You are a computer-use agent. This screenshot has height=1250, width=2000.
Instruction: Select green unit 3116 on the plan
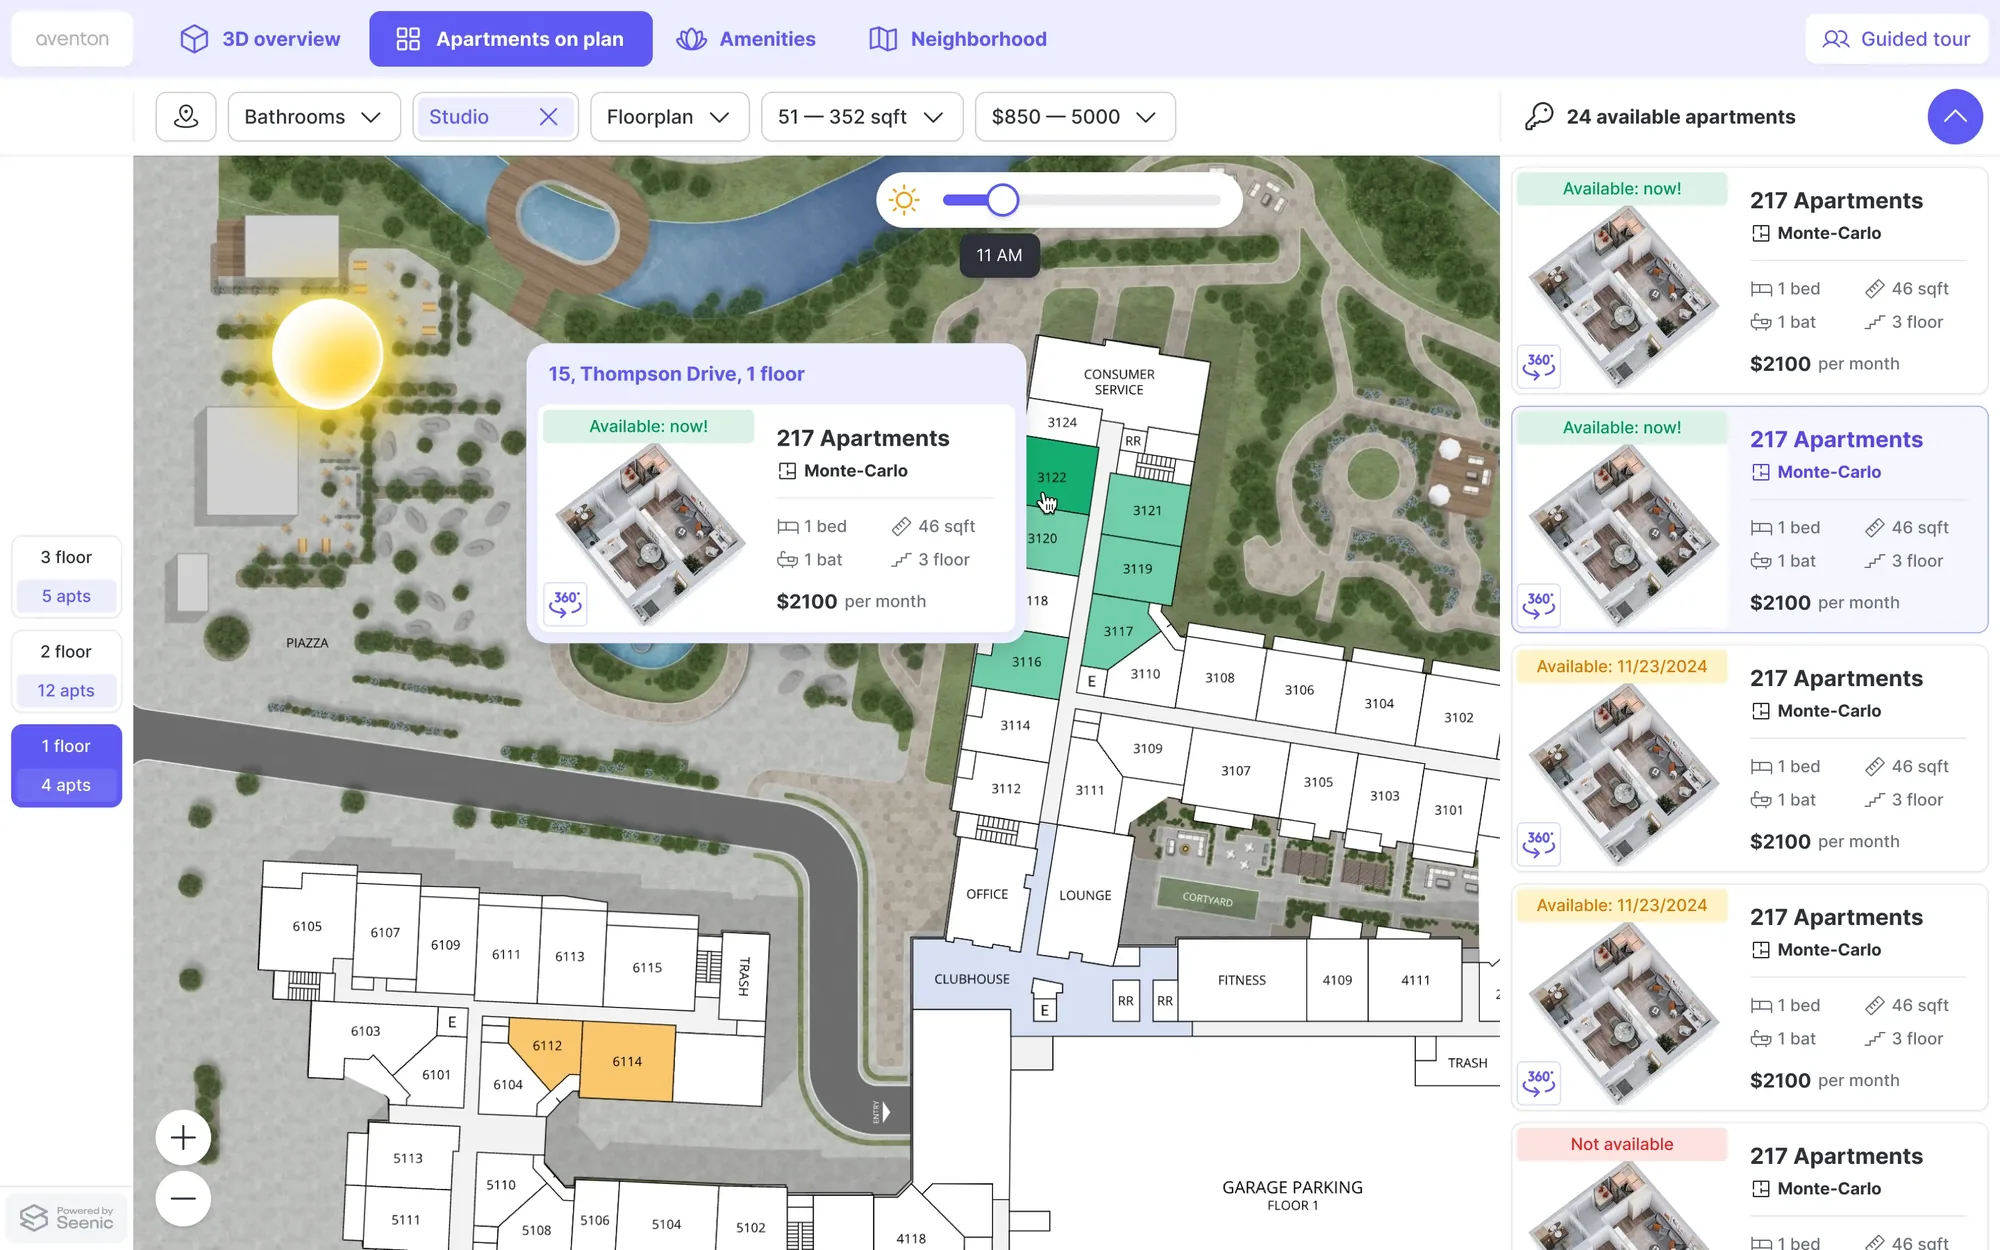click(x=1022, y=664)
